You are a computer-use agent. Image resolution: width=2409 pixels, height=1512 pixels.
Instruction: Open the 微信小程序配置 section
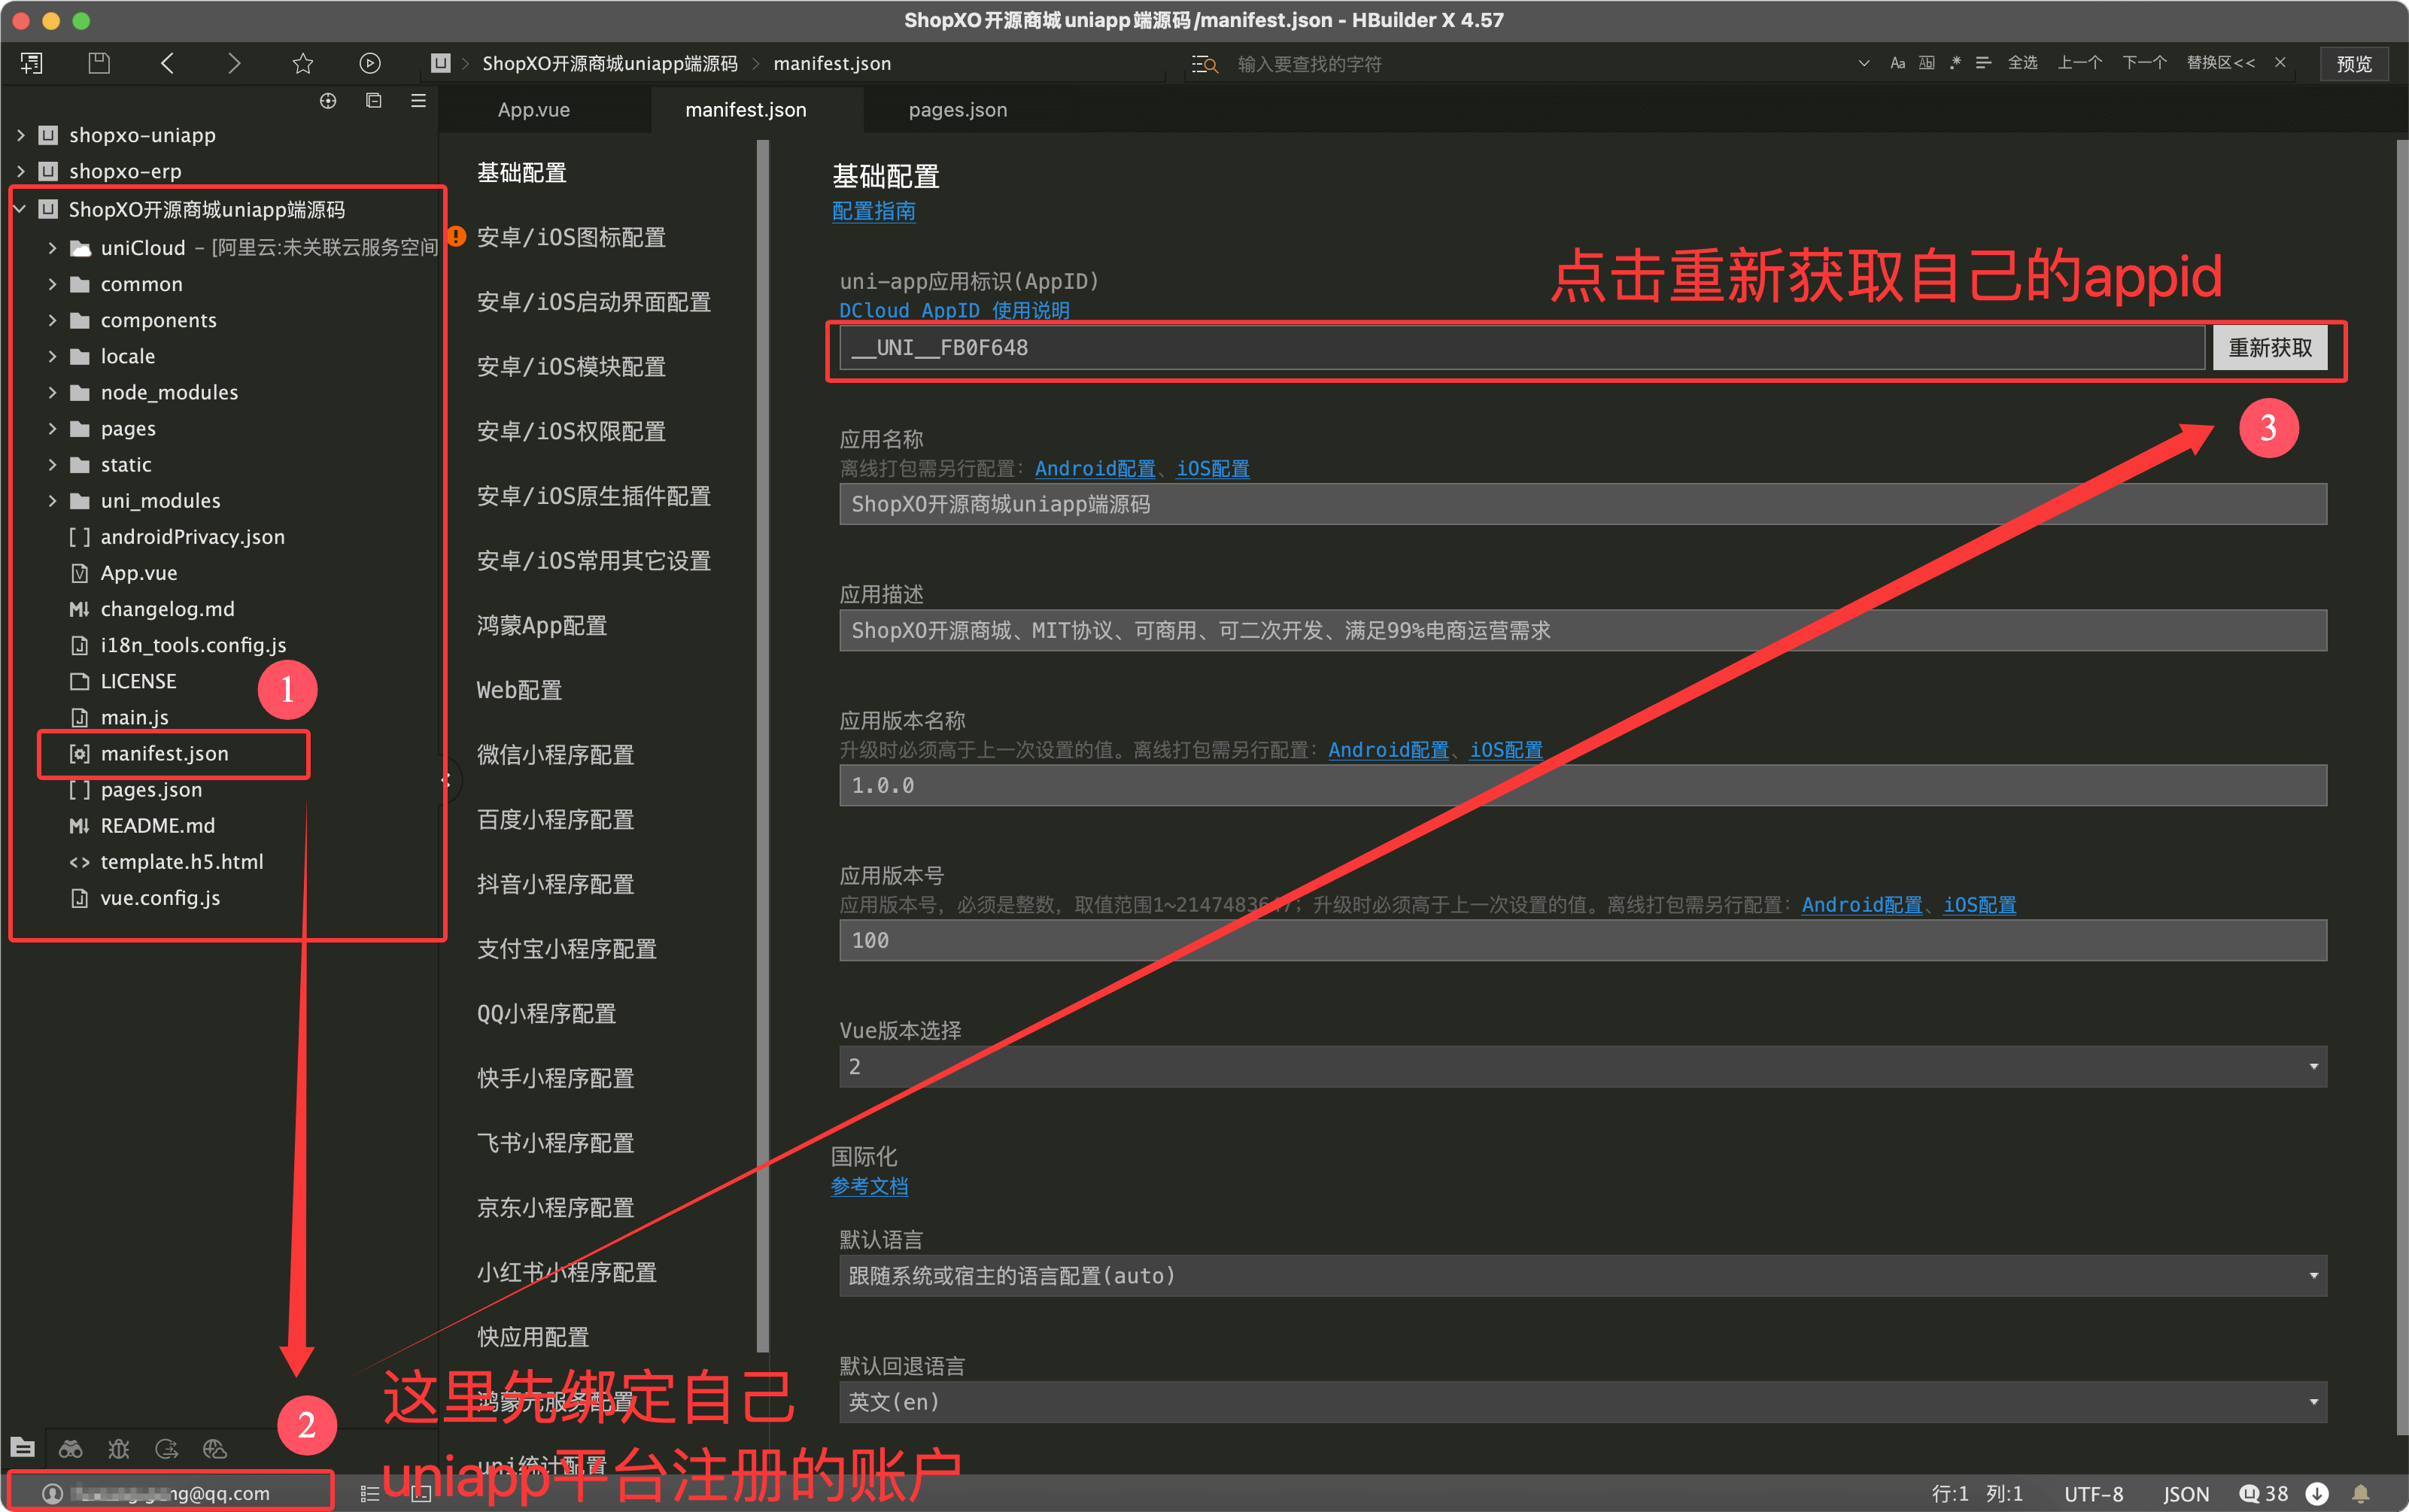tap(555, 755)
